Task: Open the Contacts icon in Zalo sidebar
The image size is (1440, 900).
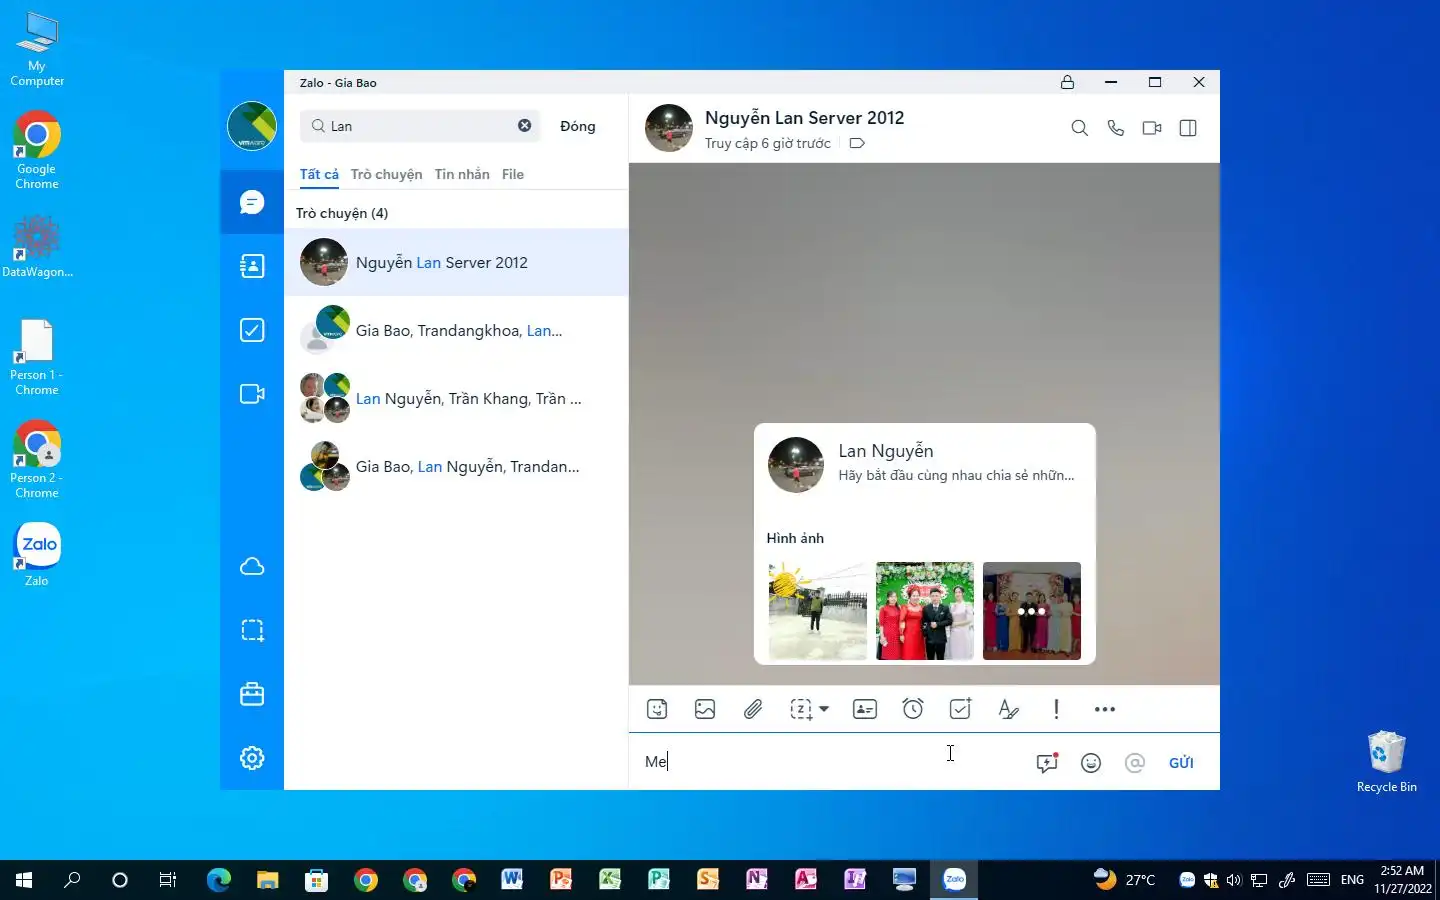Action: [252, 266]
